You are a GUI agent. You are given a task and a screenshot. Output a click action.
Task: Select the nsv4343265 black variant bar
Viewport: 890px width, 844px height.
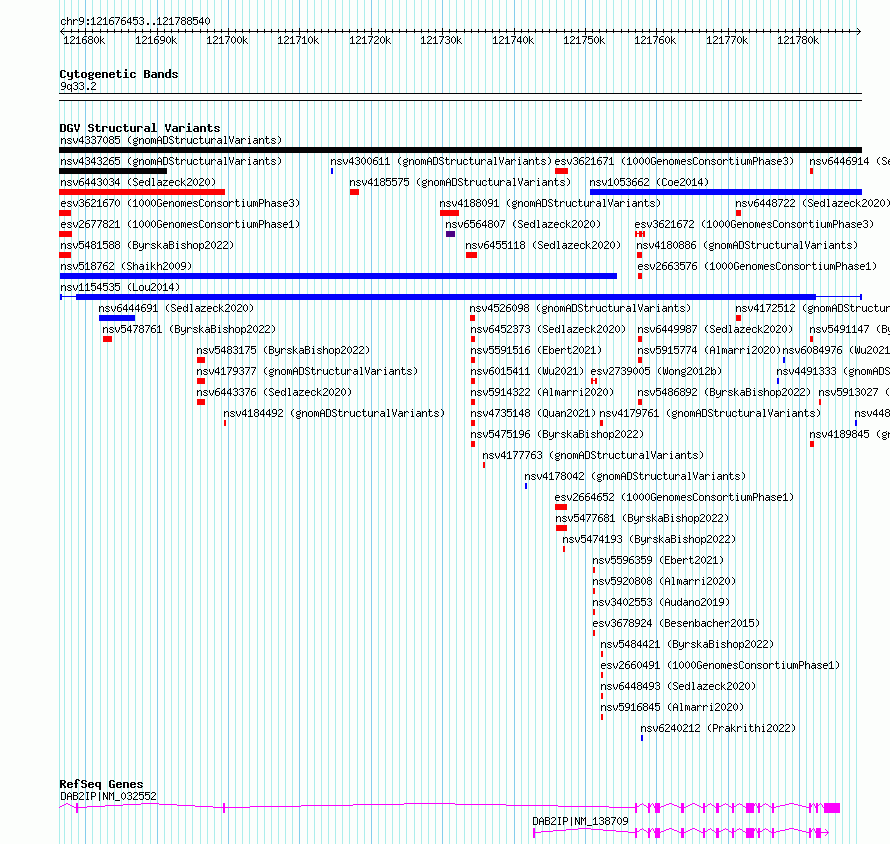coord(114,171)
